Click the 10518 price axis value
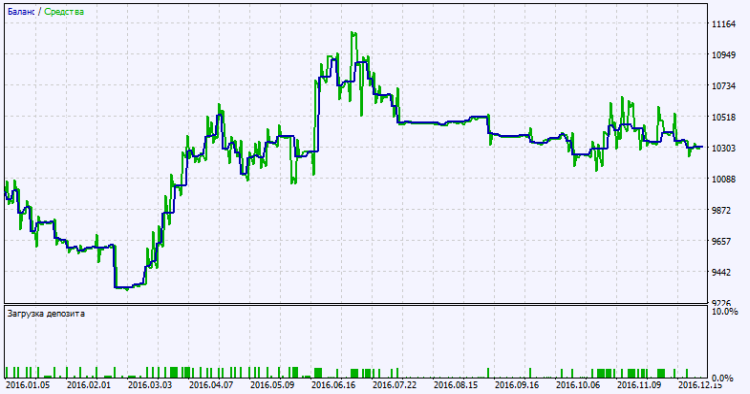Viewport: 750px width, 394px height. pyautogui.click(x=724, y=117)
